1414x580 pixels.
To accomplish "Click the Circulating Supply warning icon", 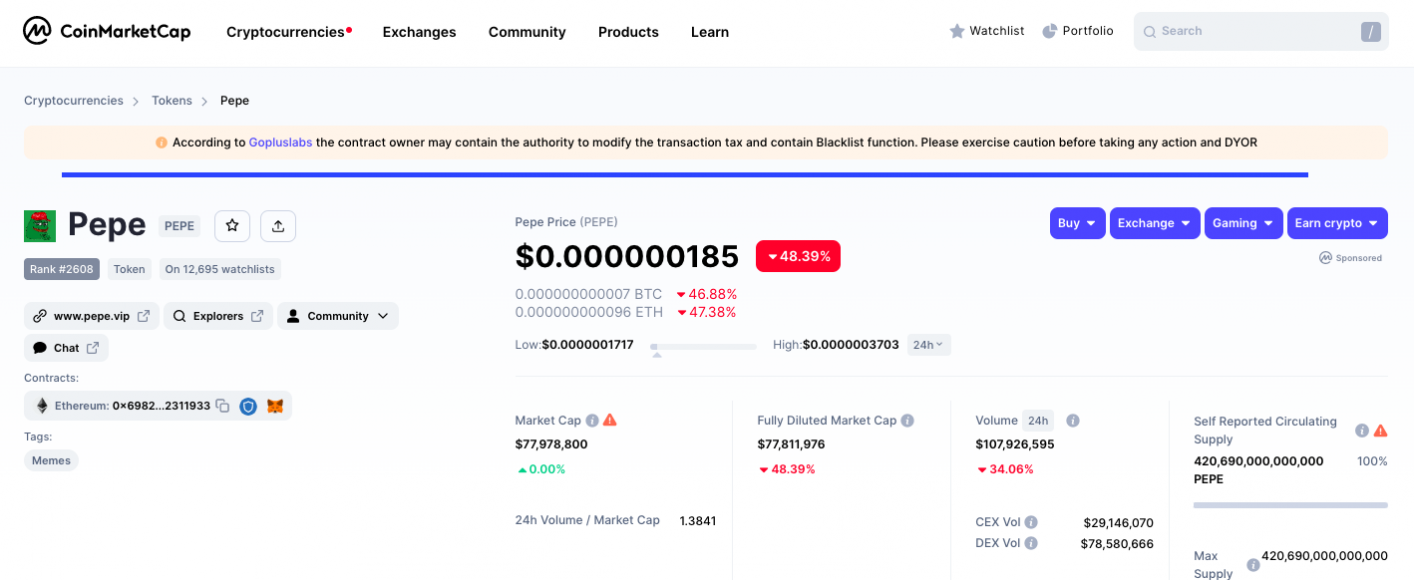I will coord(1380,430).
